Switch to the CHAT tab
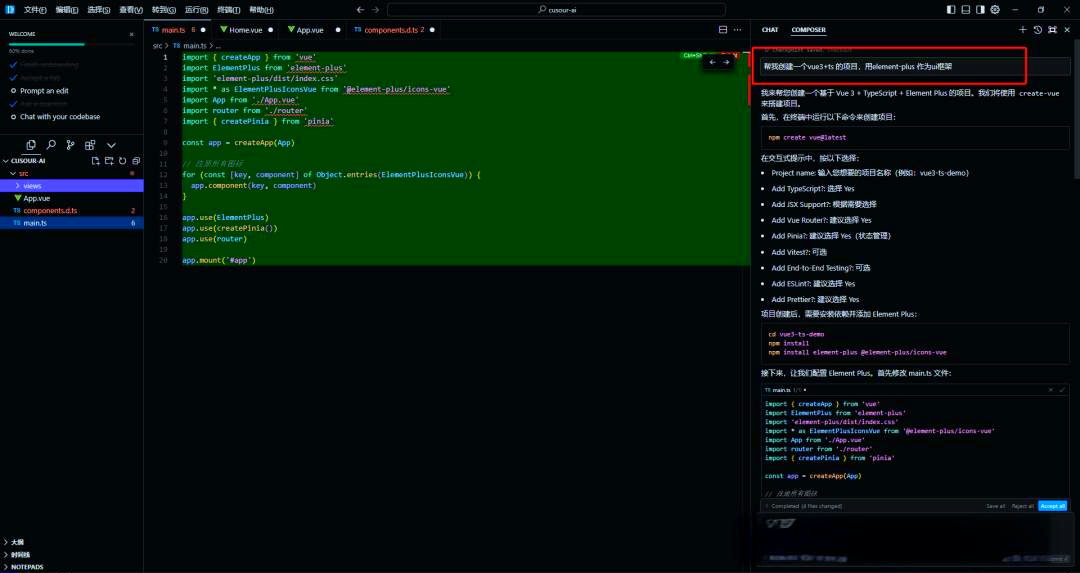 pyautogui.click(x=769, y=30)
